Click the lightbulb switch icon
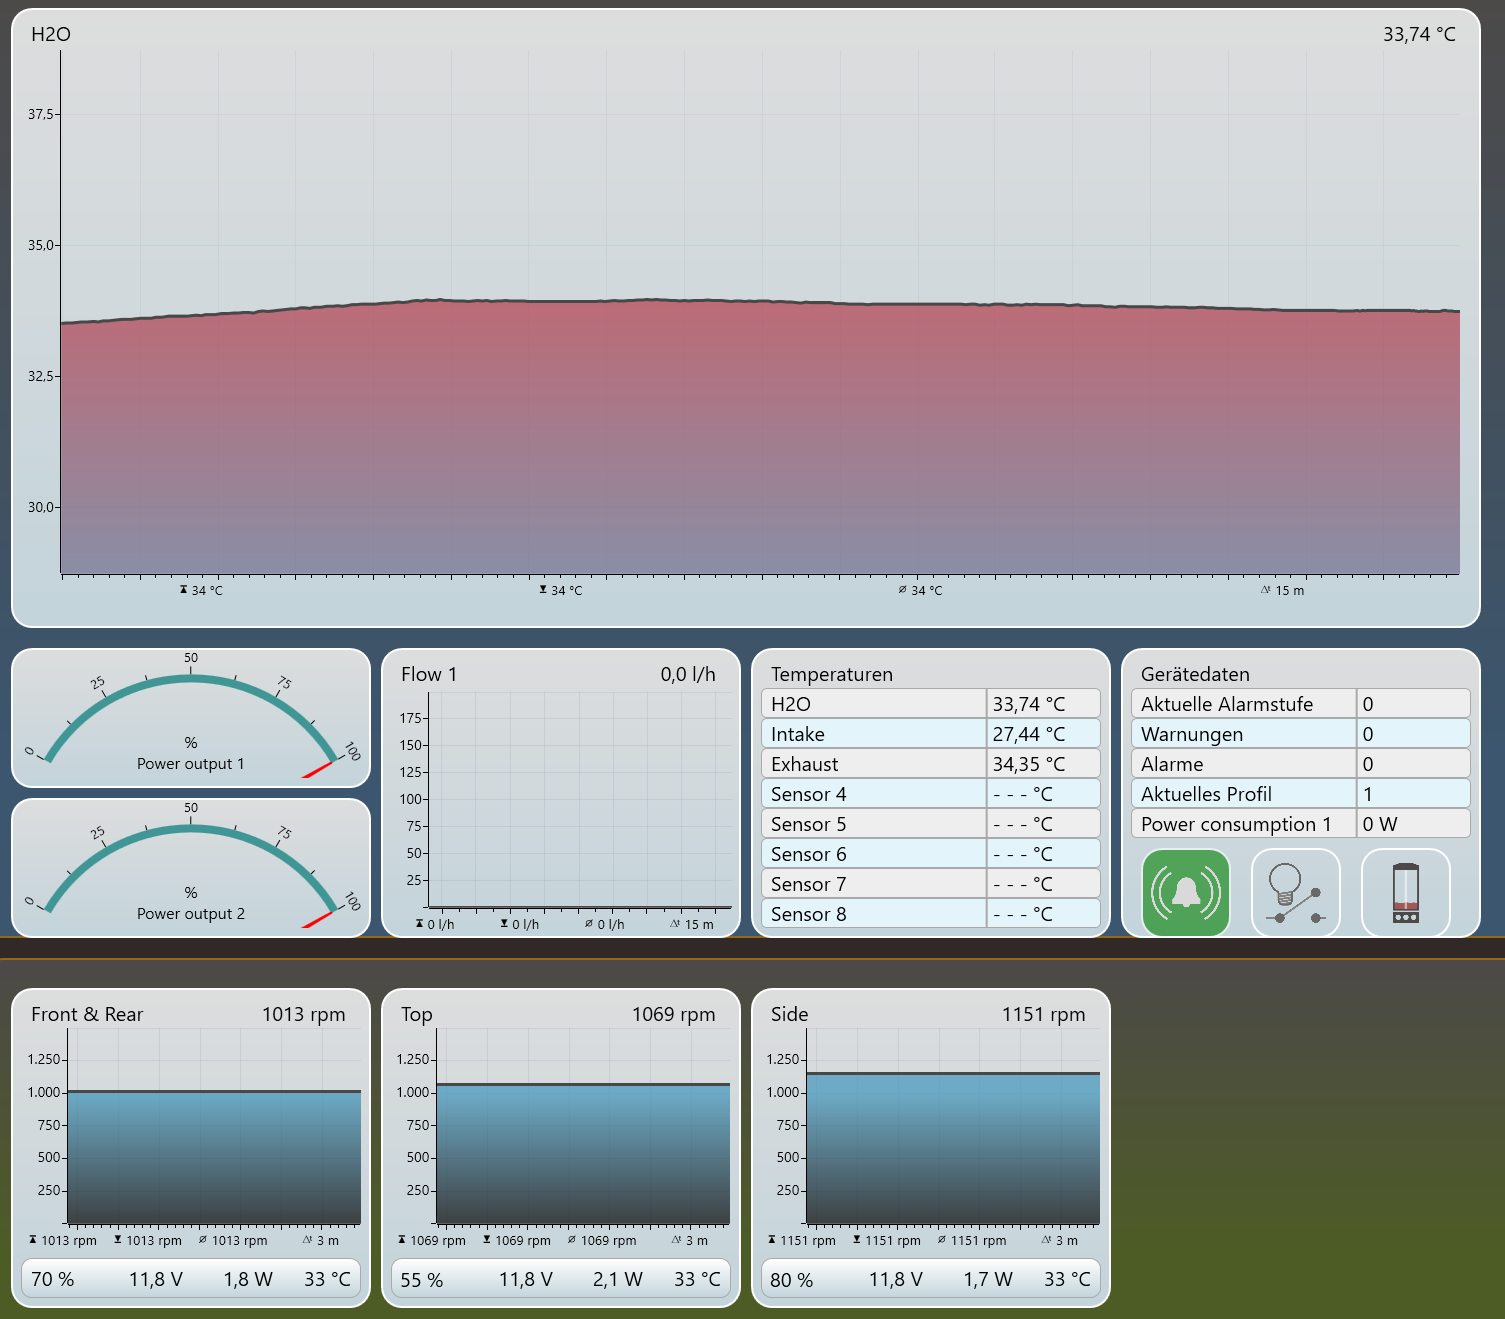The width and height of the screenshot is (1505, 1319). tap(1296, 893)
